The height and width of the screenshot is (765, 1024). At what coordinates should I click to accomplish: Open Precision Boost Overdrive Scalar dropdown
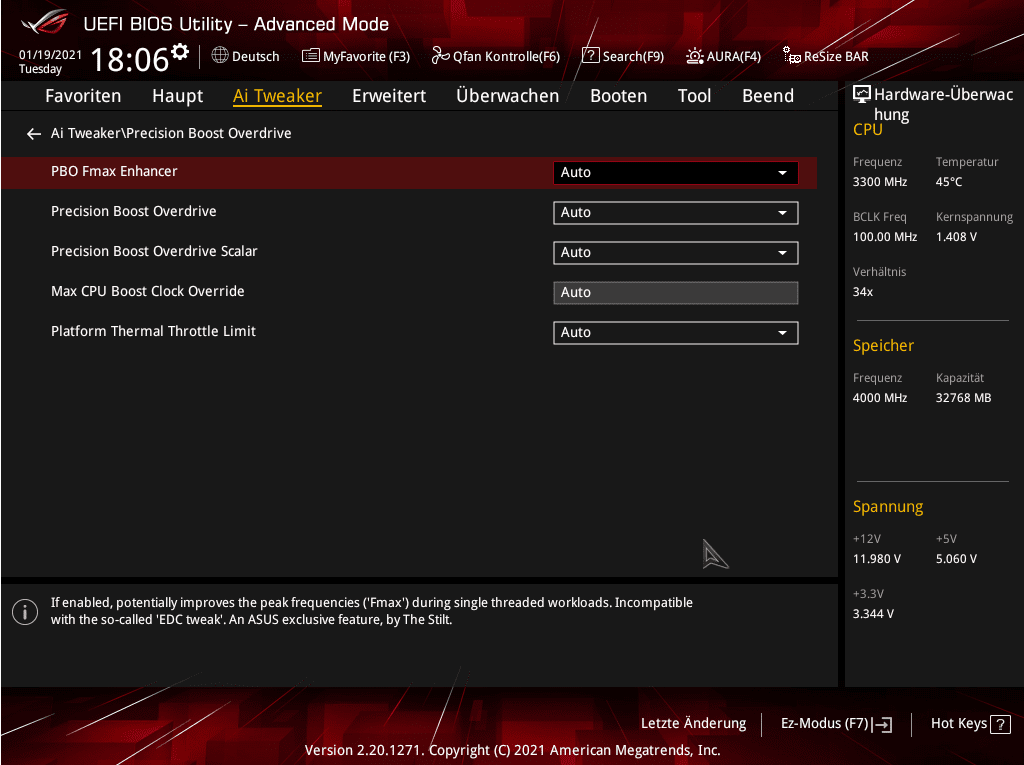click(675, 253)
